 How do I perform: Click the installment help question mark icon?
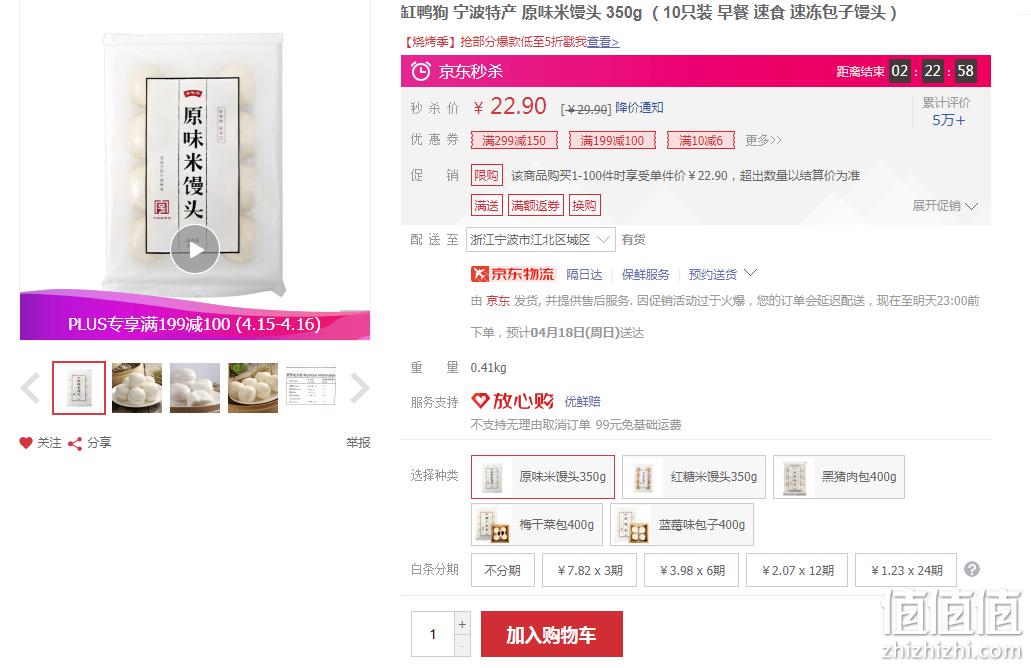pyautogui.click(x=972, y=569)
